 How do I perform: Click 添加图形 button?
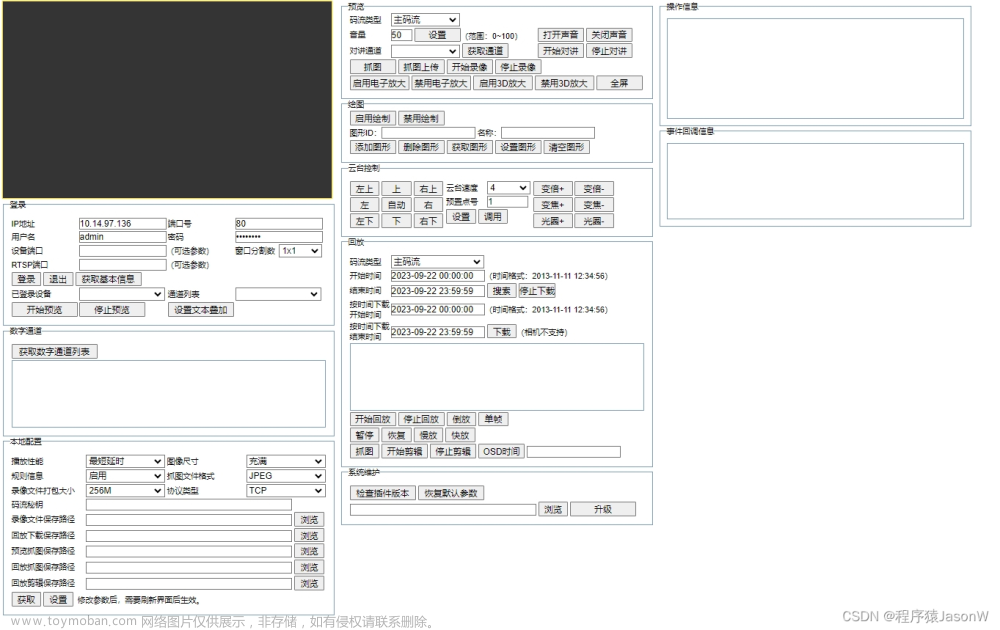pyautogui.click(x=372, y=147)
